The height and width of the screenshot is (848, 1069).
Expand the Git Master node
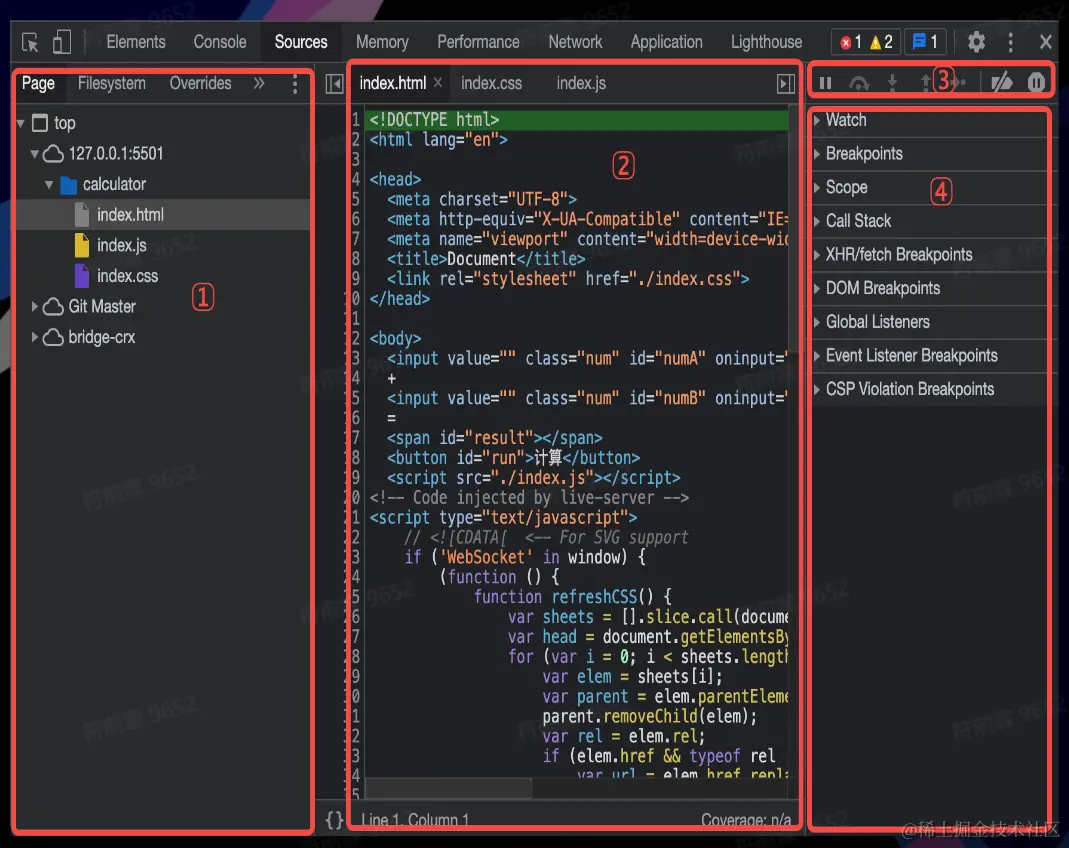(x=34, y=307)
